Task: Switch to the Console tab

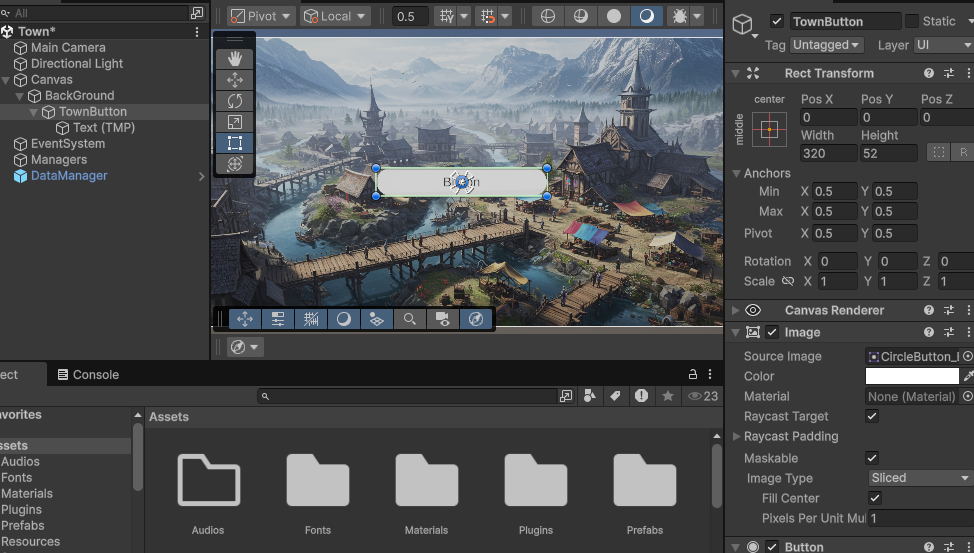Action: tap(87, 375)
